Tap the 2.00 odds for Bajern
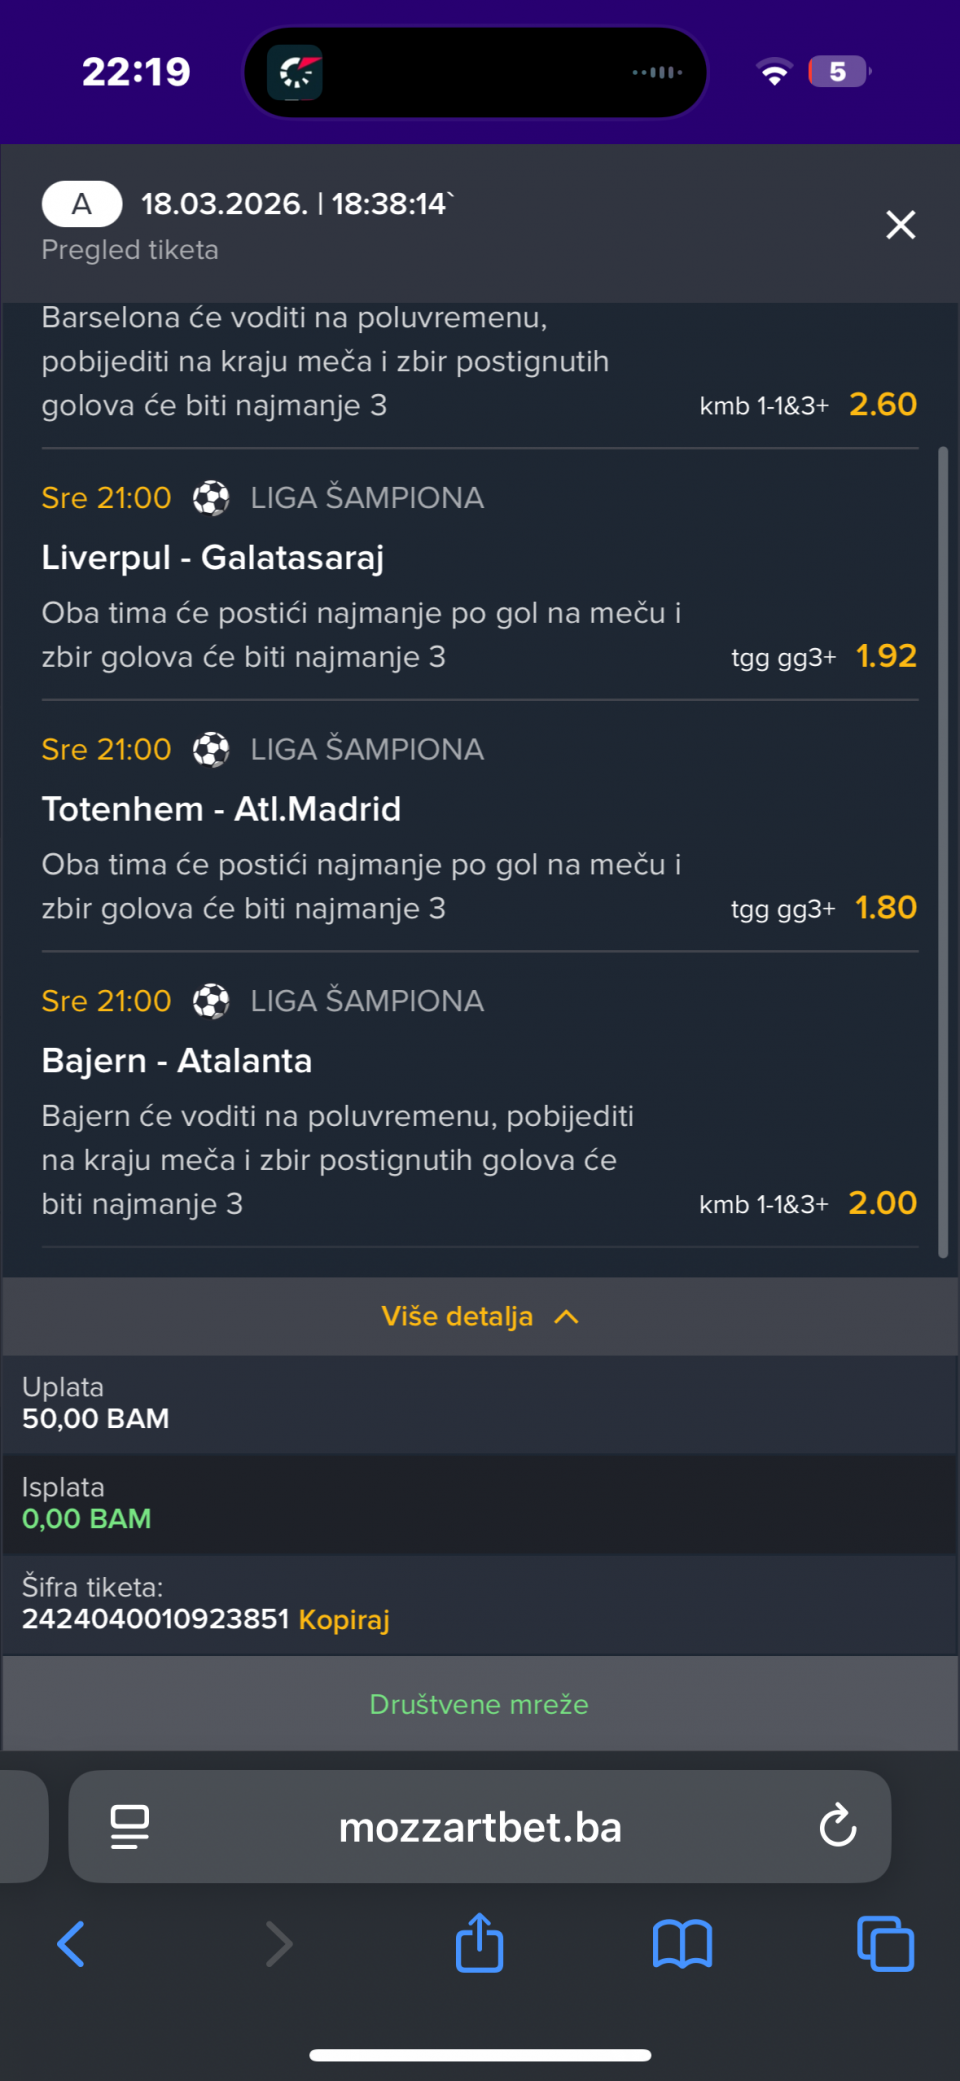960x2081 pixels. 882,1203
